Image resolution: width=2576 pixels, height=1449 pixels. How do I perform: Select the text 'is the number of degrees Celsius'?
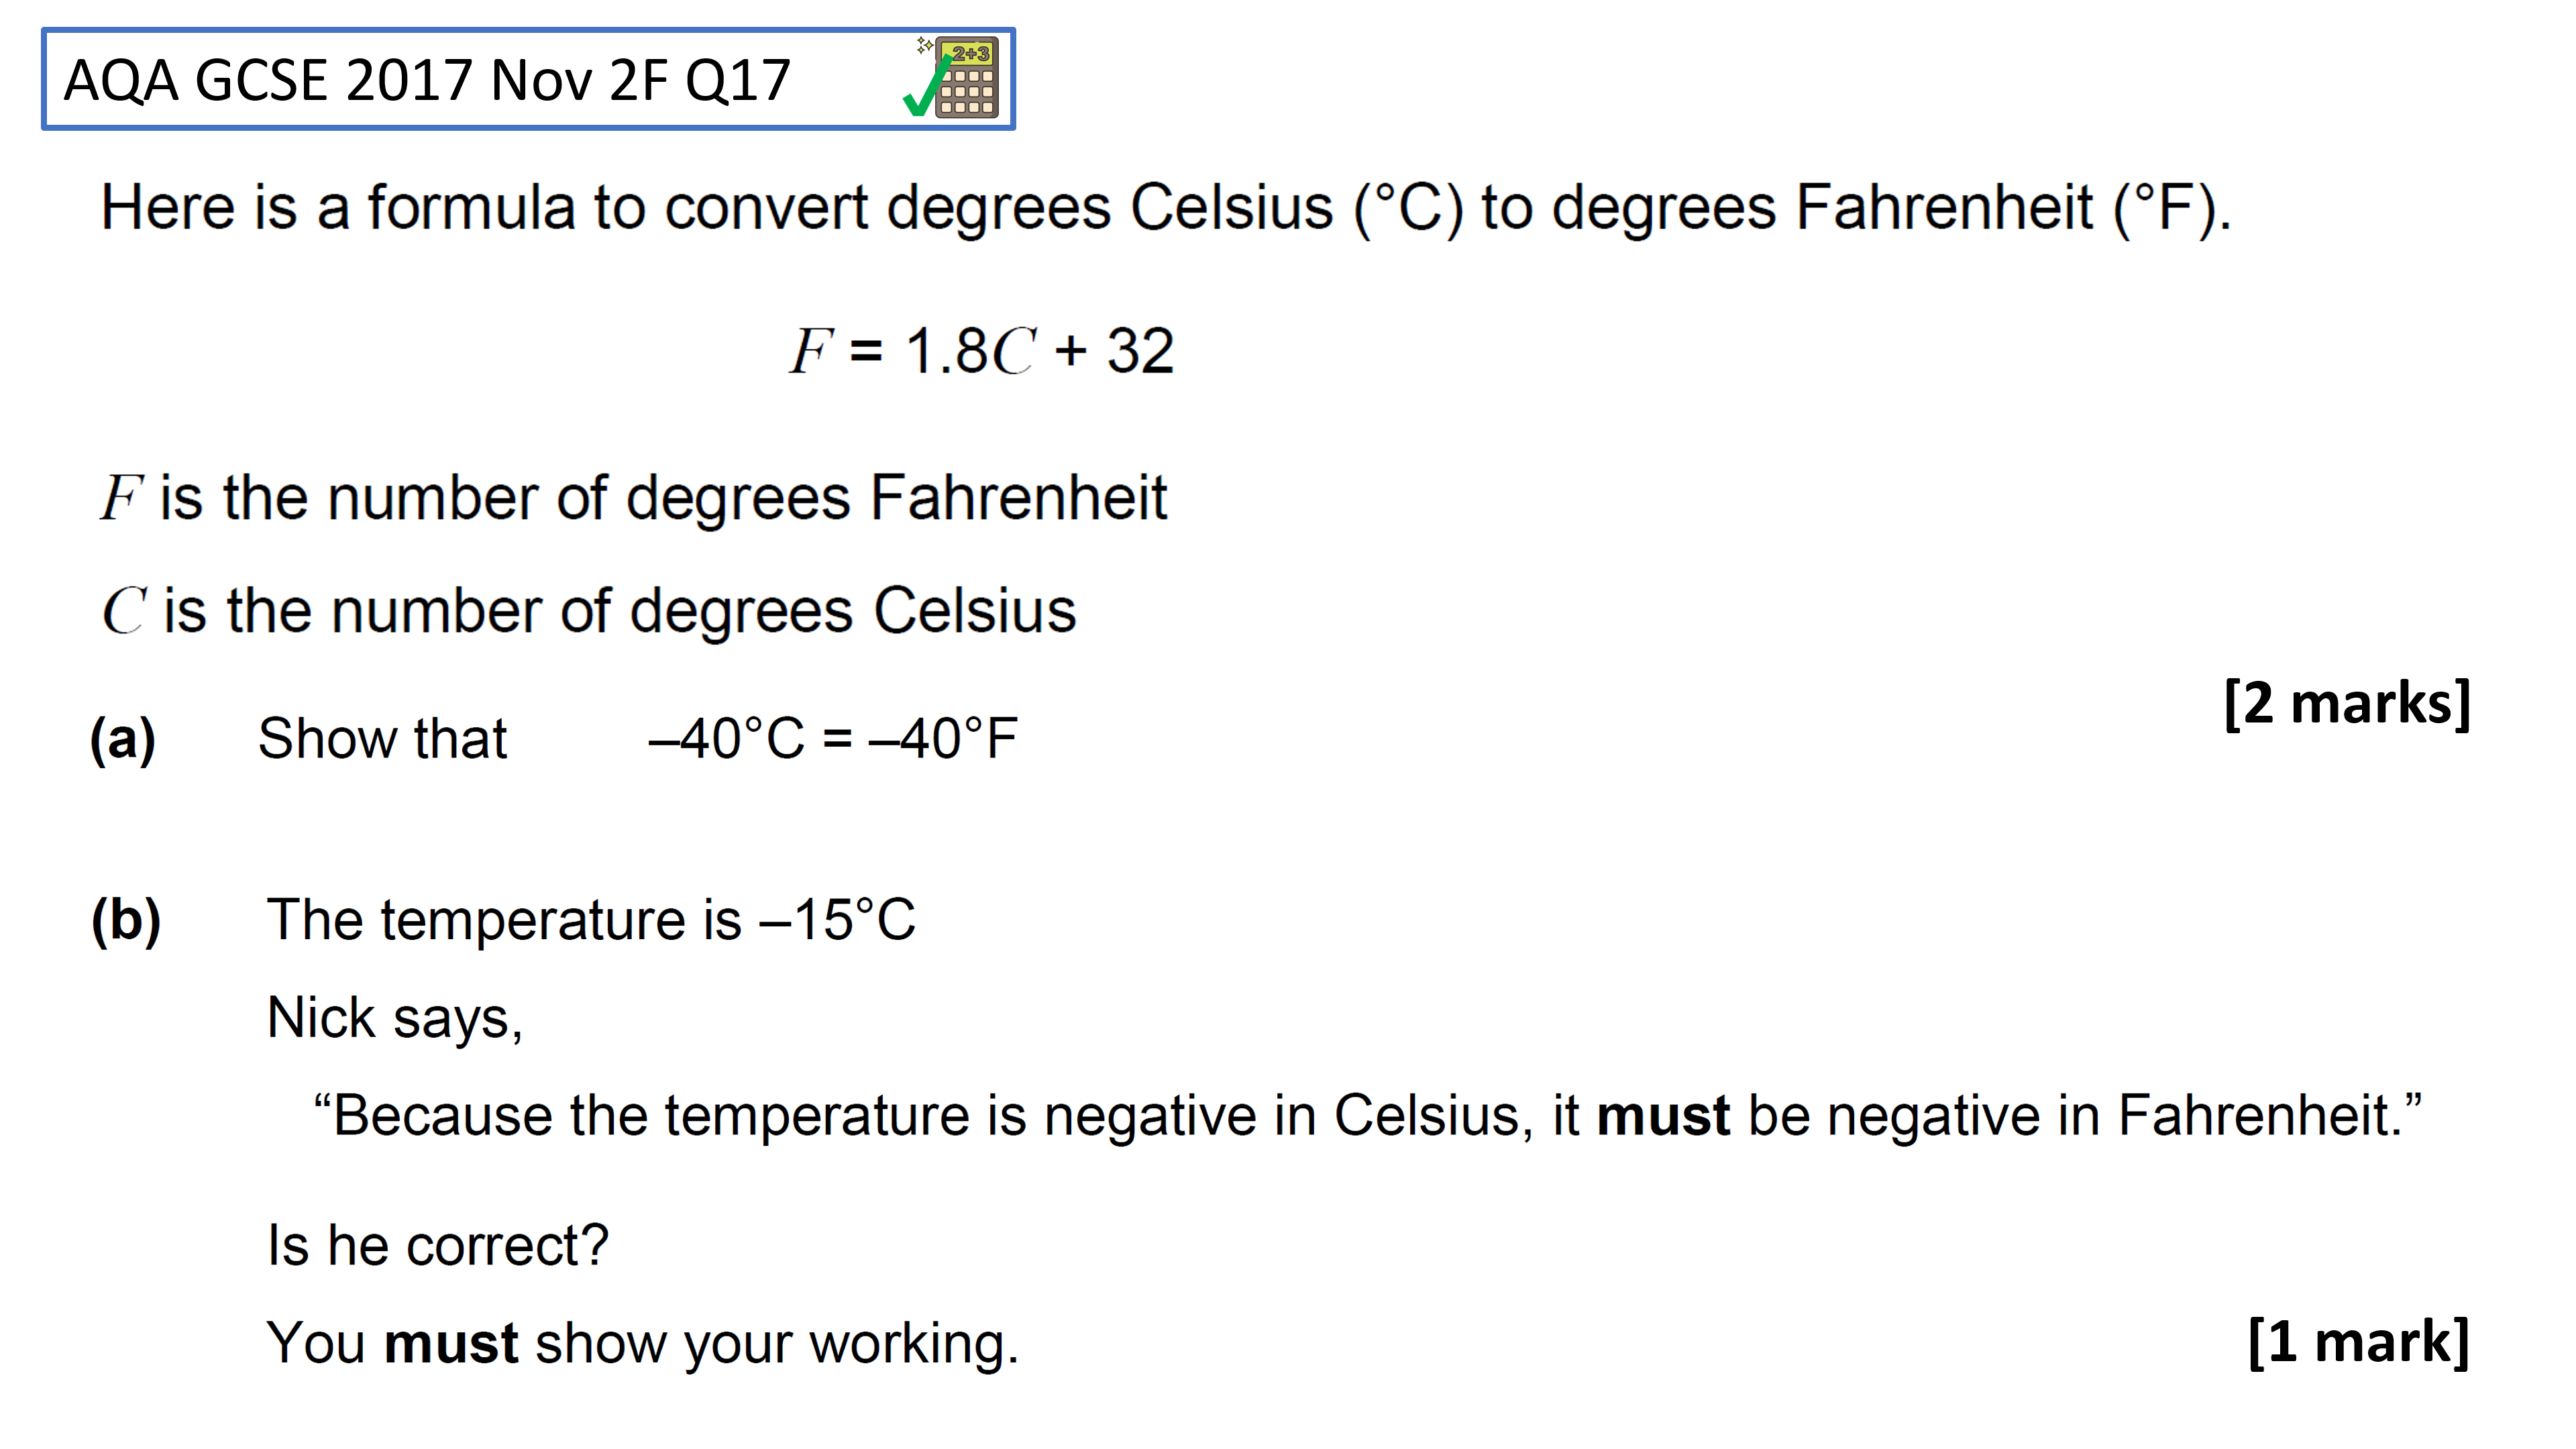(x=620, y=610)
